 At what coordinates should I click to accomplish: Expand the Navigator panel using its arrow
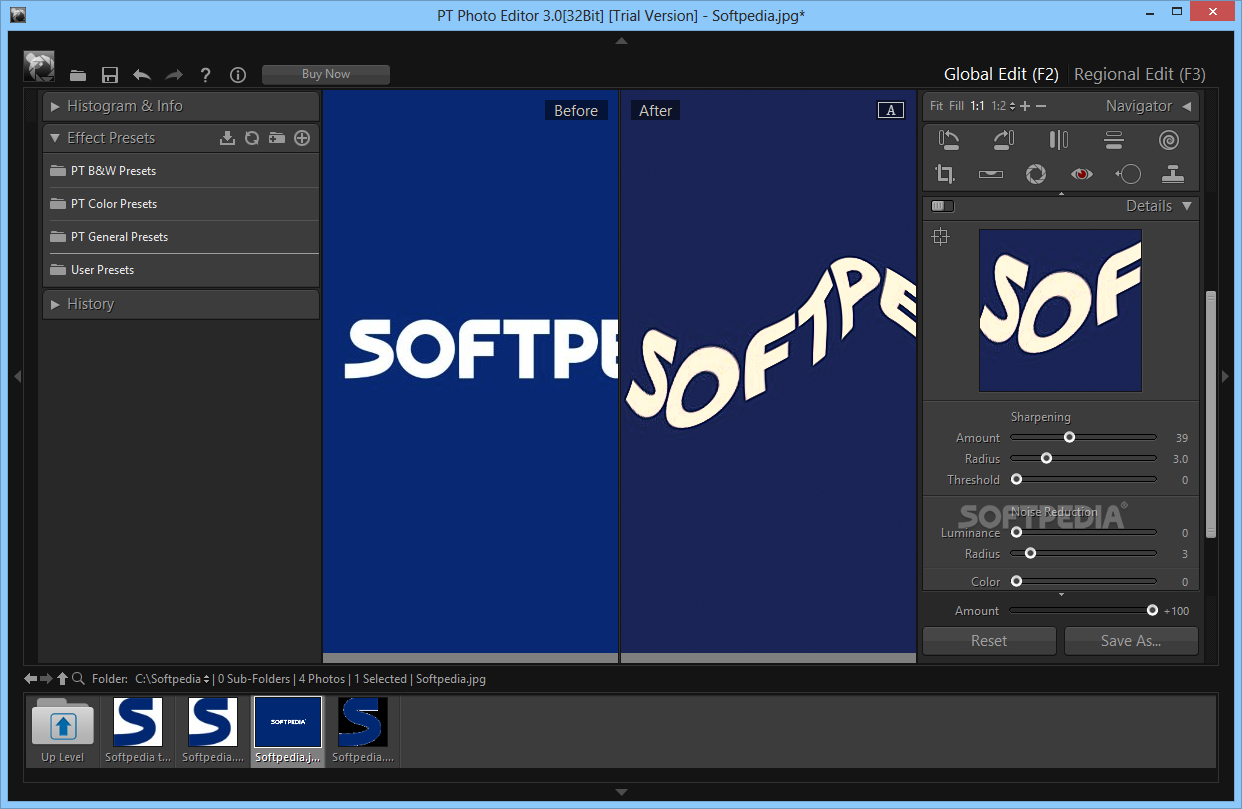(x=1187, y=106)
